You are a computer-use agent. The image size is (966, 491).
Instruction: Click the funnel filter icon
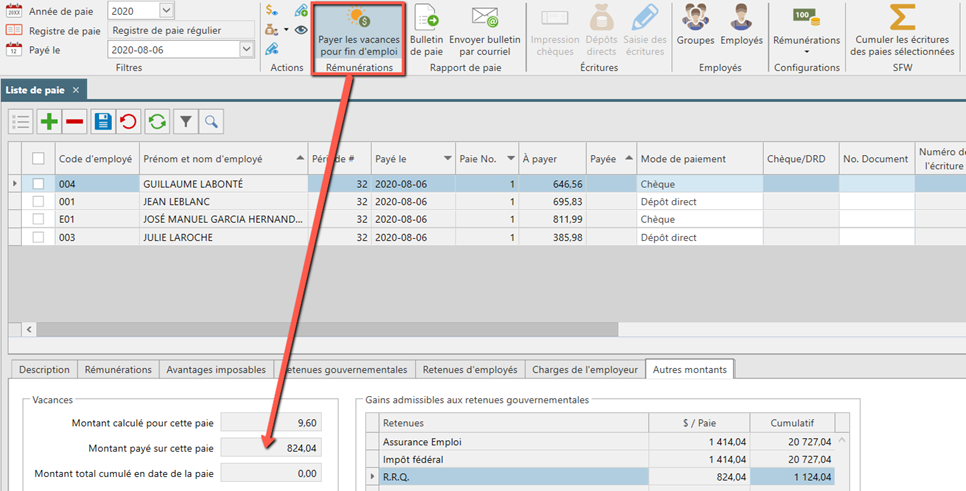(185, 121)
